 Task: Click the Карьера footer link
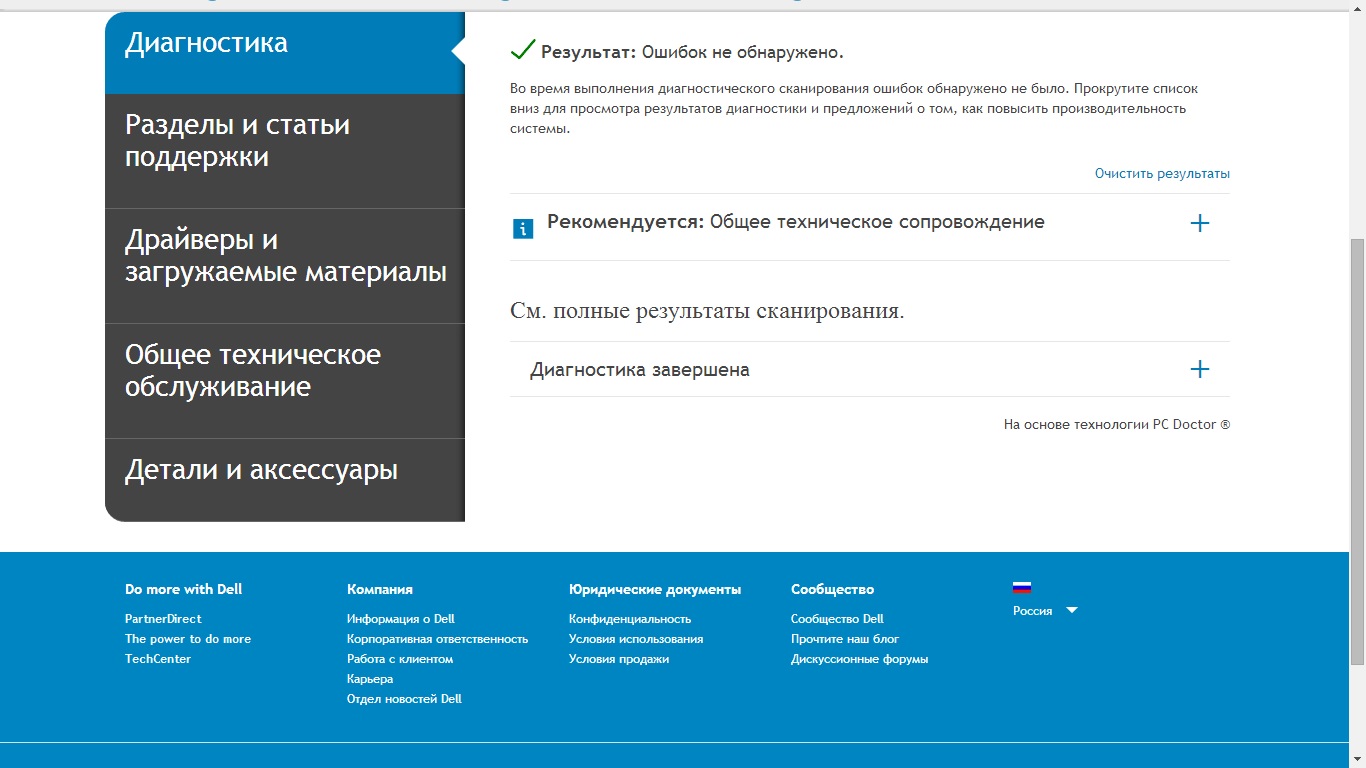tap(370, 679)
